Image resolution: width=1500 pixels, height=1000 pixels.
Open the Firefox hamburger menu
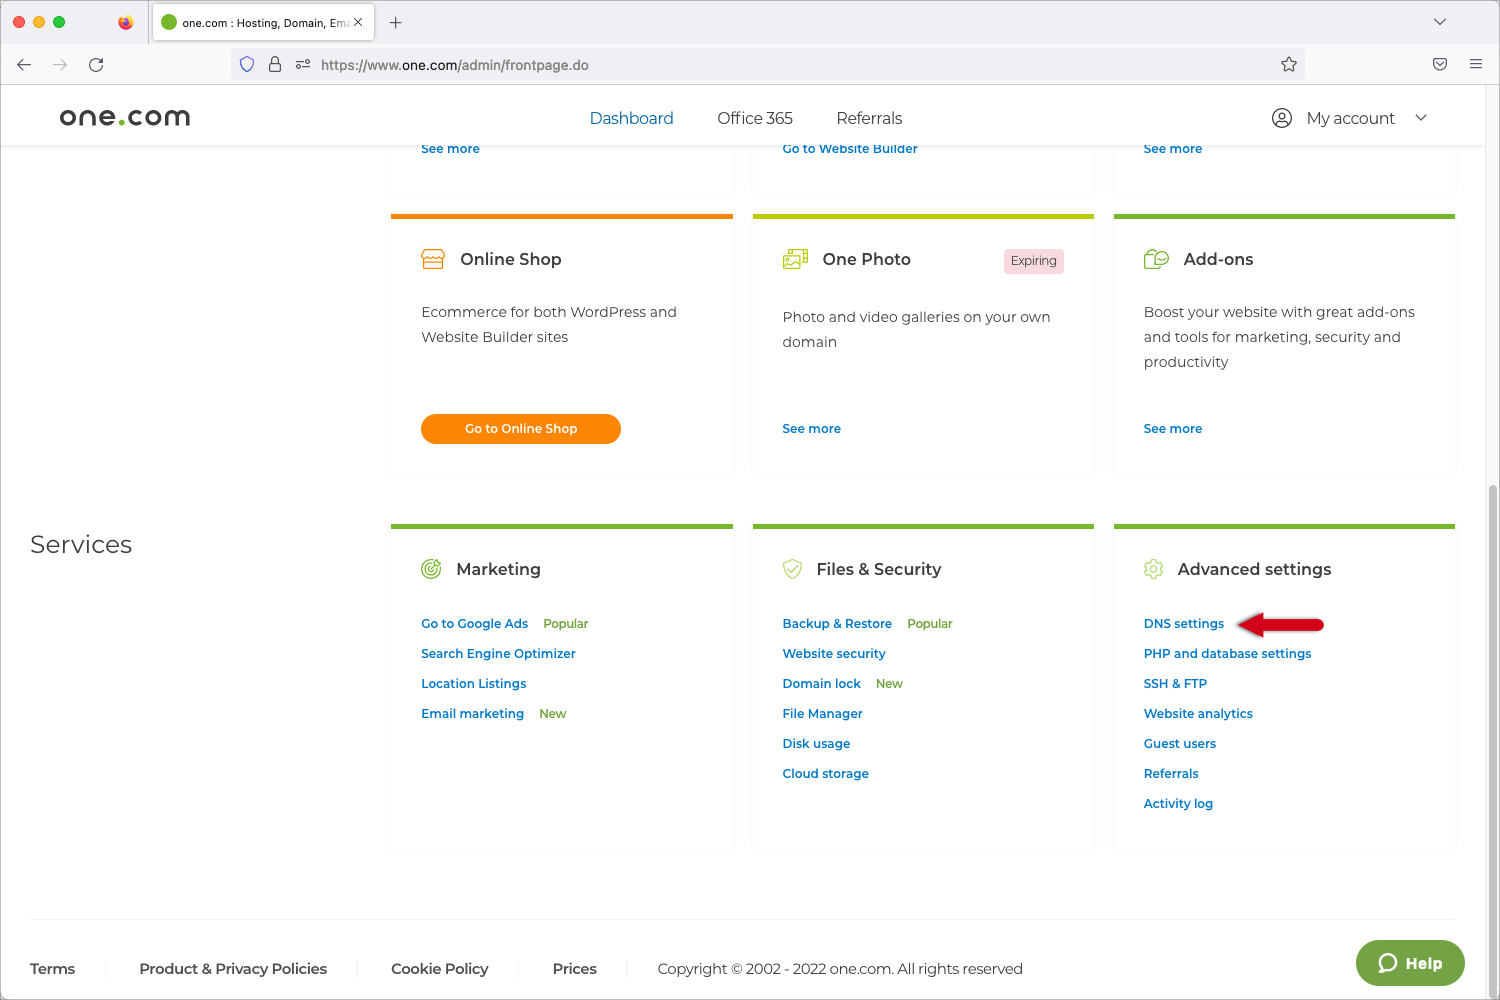[1475, 63]
